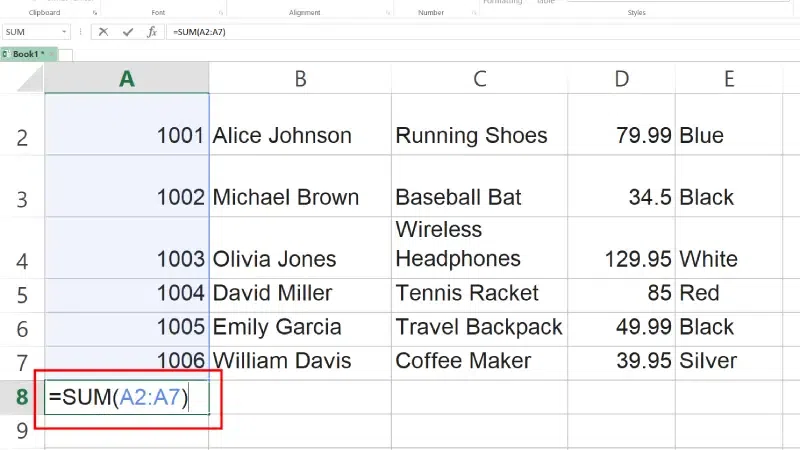Viewport: 800px width, 450px height.
Task: Select the row 4 header
Action: tap(22, 260)
